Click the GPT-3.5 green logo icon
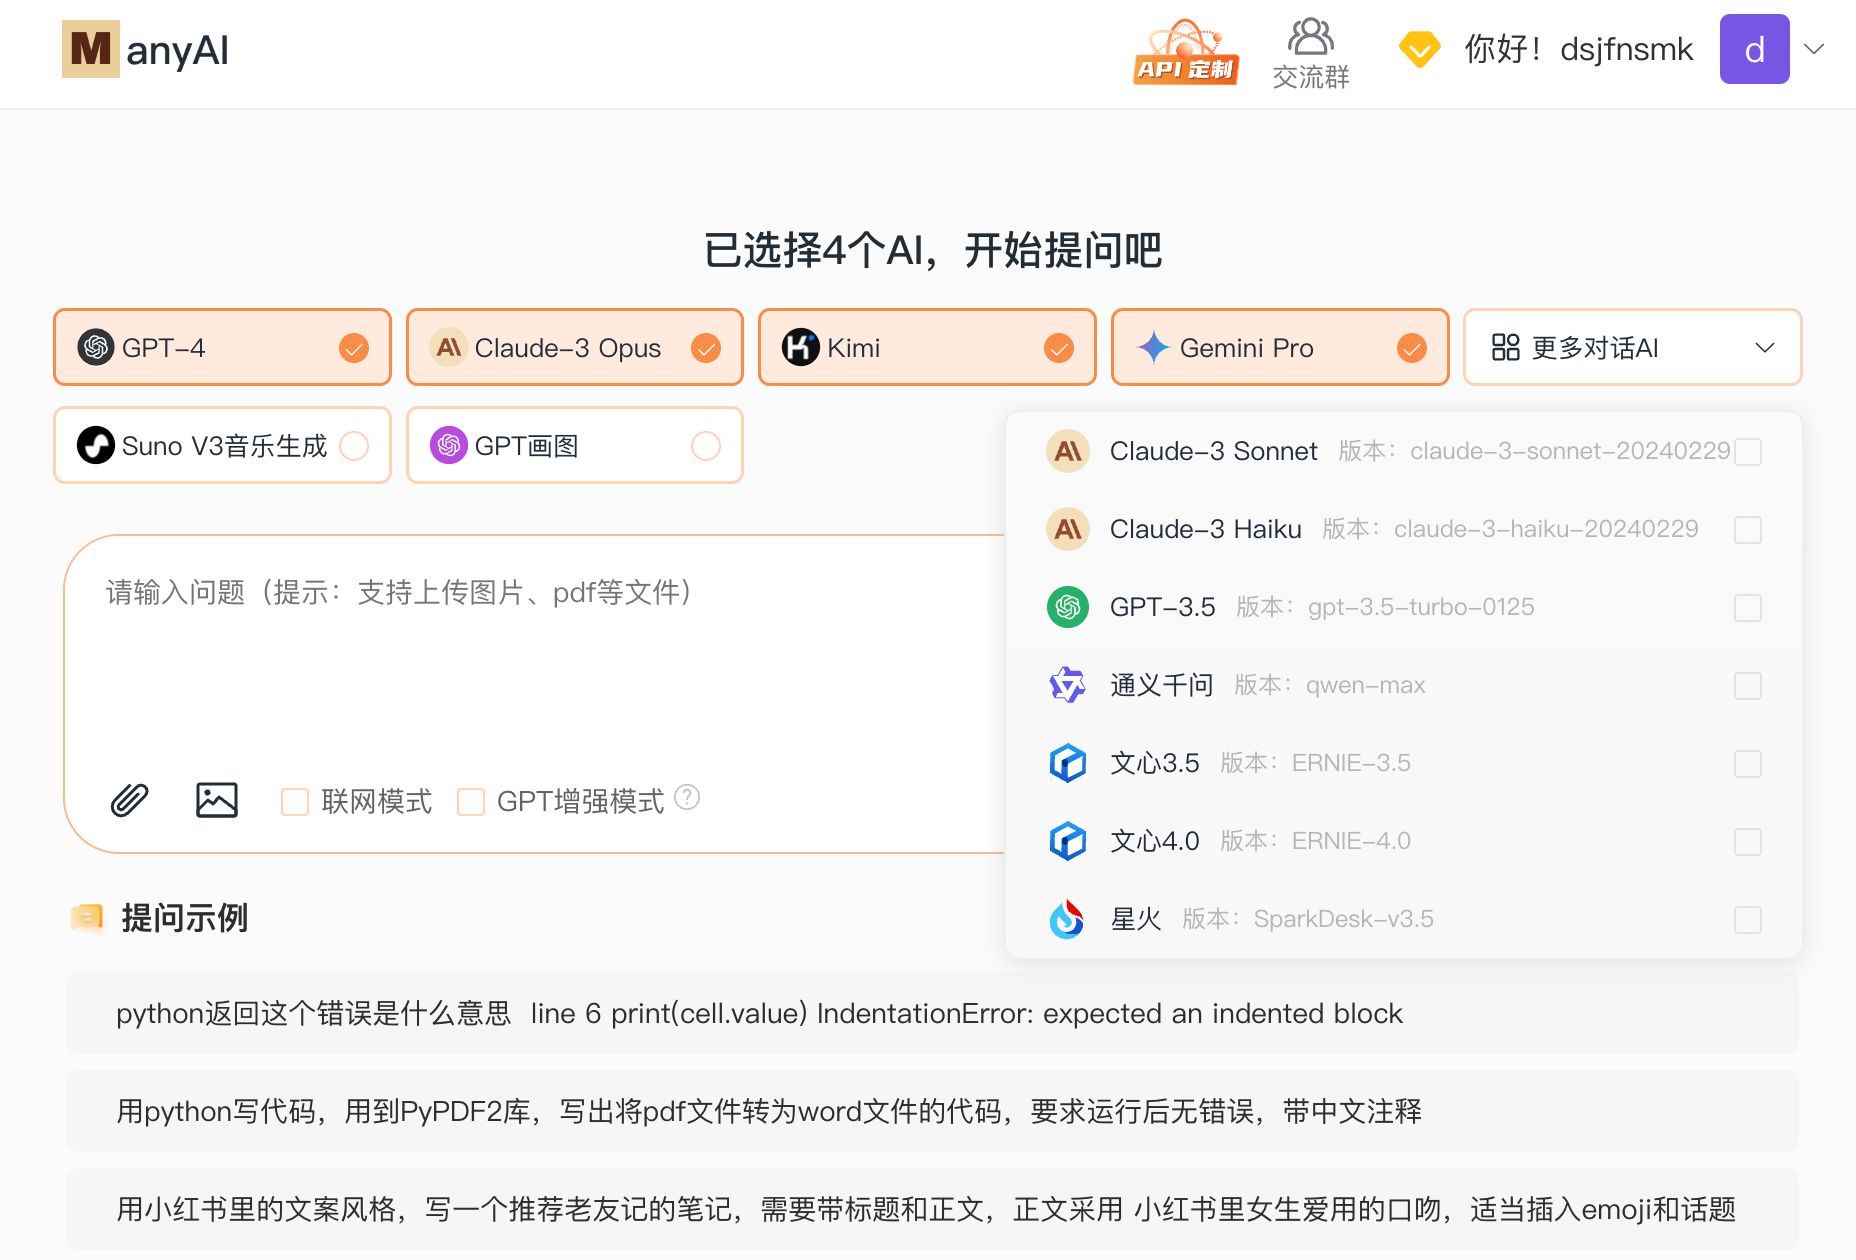 coord(1068,607)
